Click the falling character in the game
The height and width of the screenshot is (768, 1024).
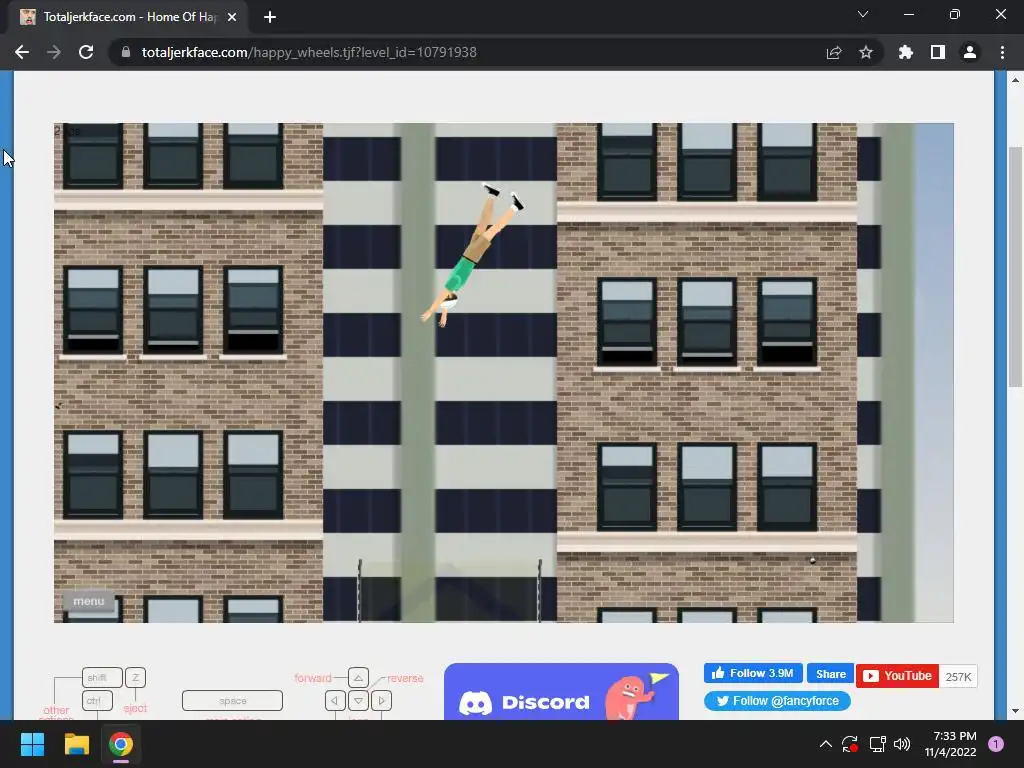click(472, 253)
